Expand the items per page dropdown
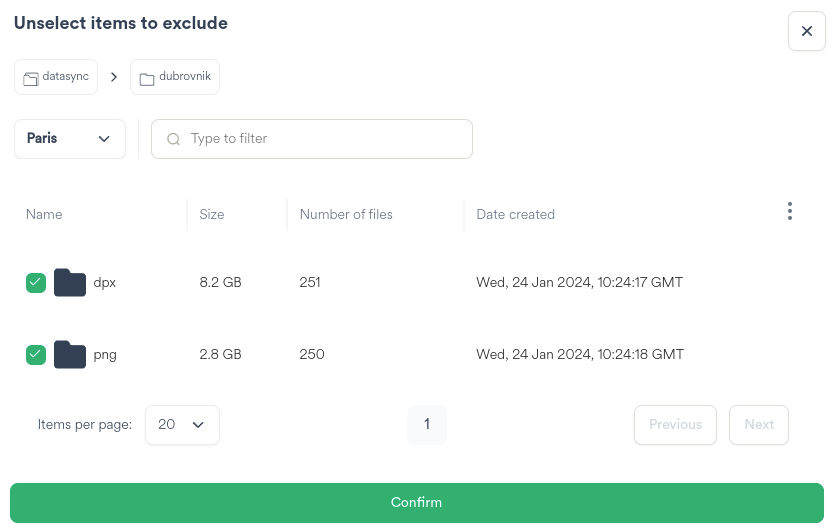 [x=182, y=425]
